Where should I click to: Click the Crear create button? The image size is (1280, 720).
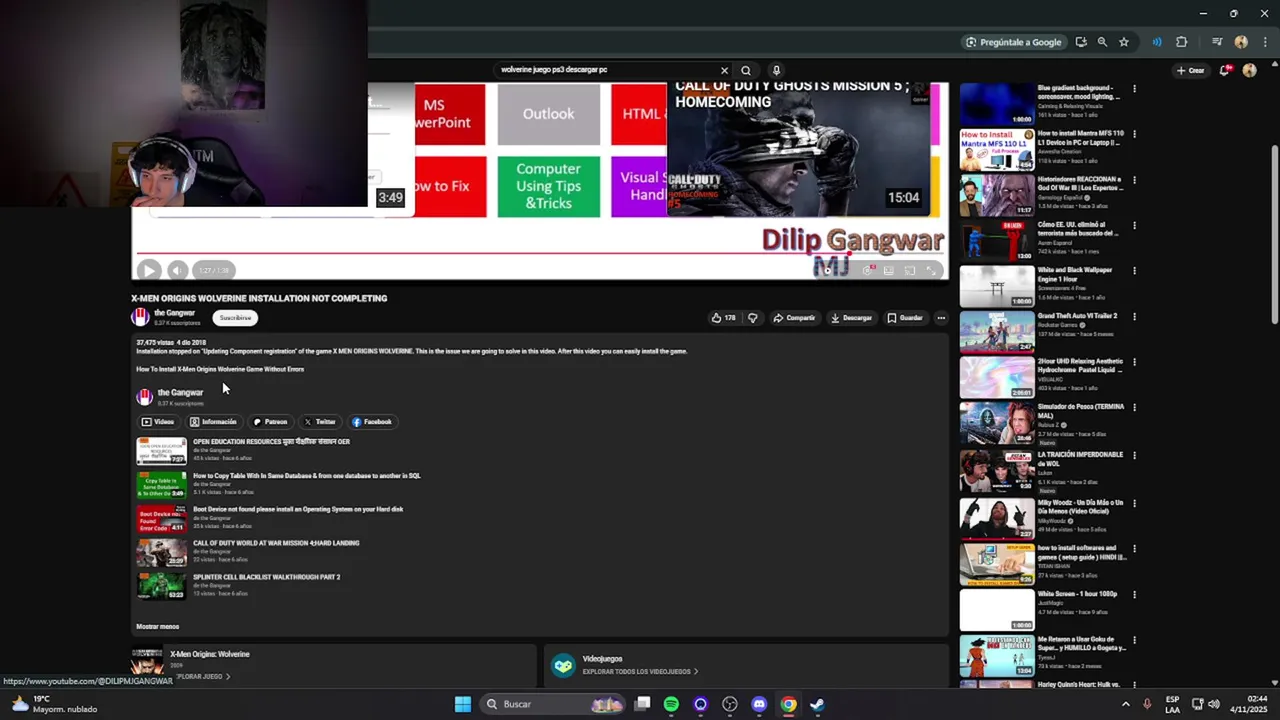tap(1190, 70)
